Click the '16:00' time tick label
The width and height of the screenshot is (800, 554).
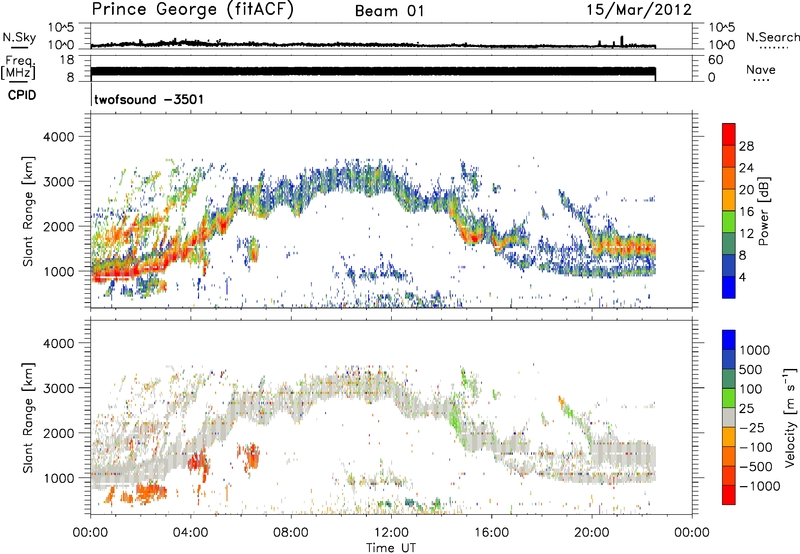point(491,533)
